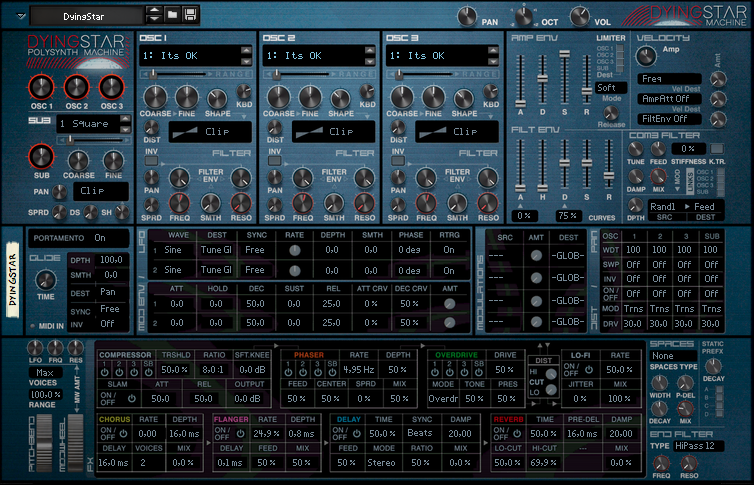Toggle Flanger on/off power button
The image size is (754, 485).
(240, 434)
